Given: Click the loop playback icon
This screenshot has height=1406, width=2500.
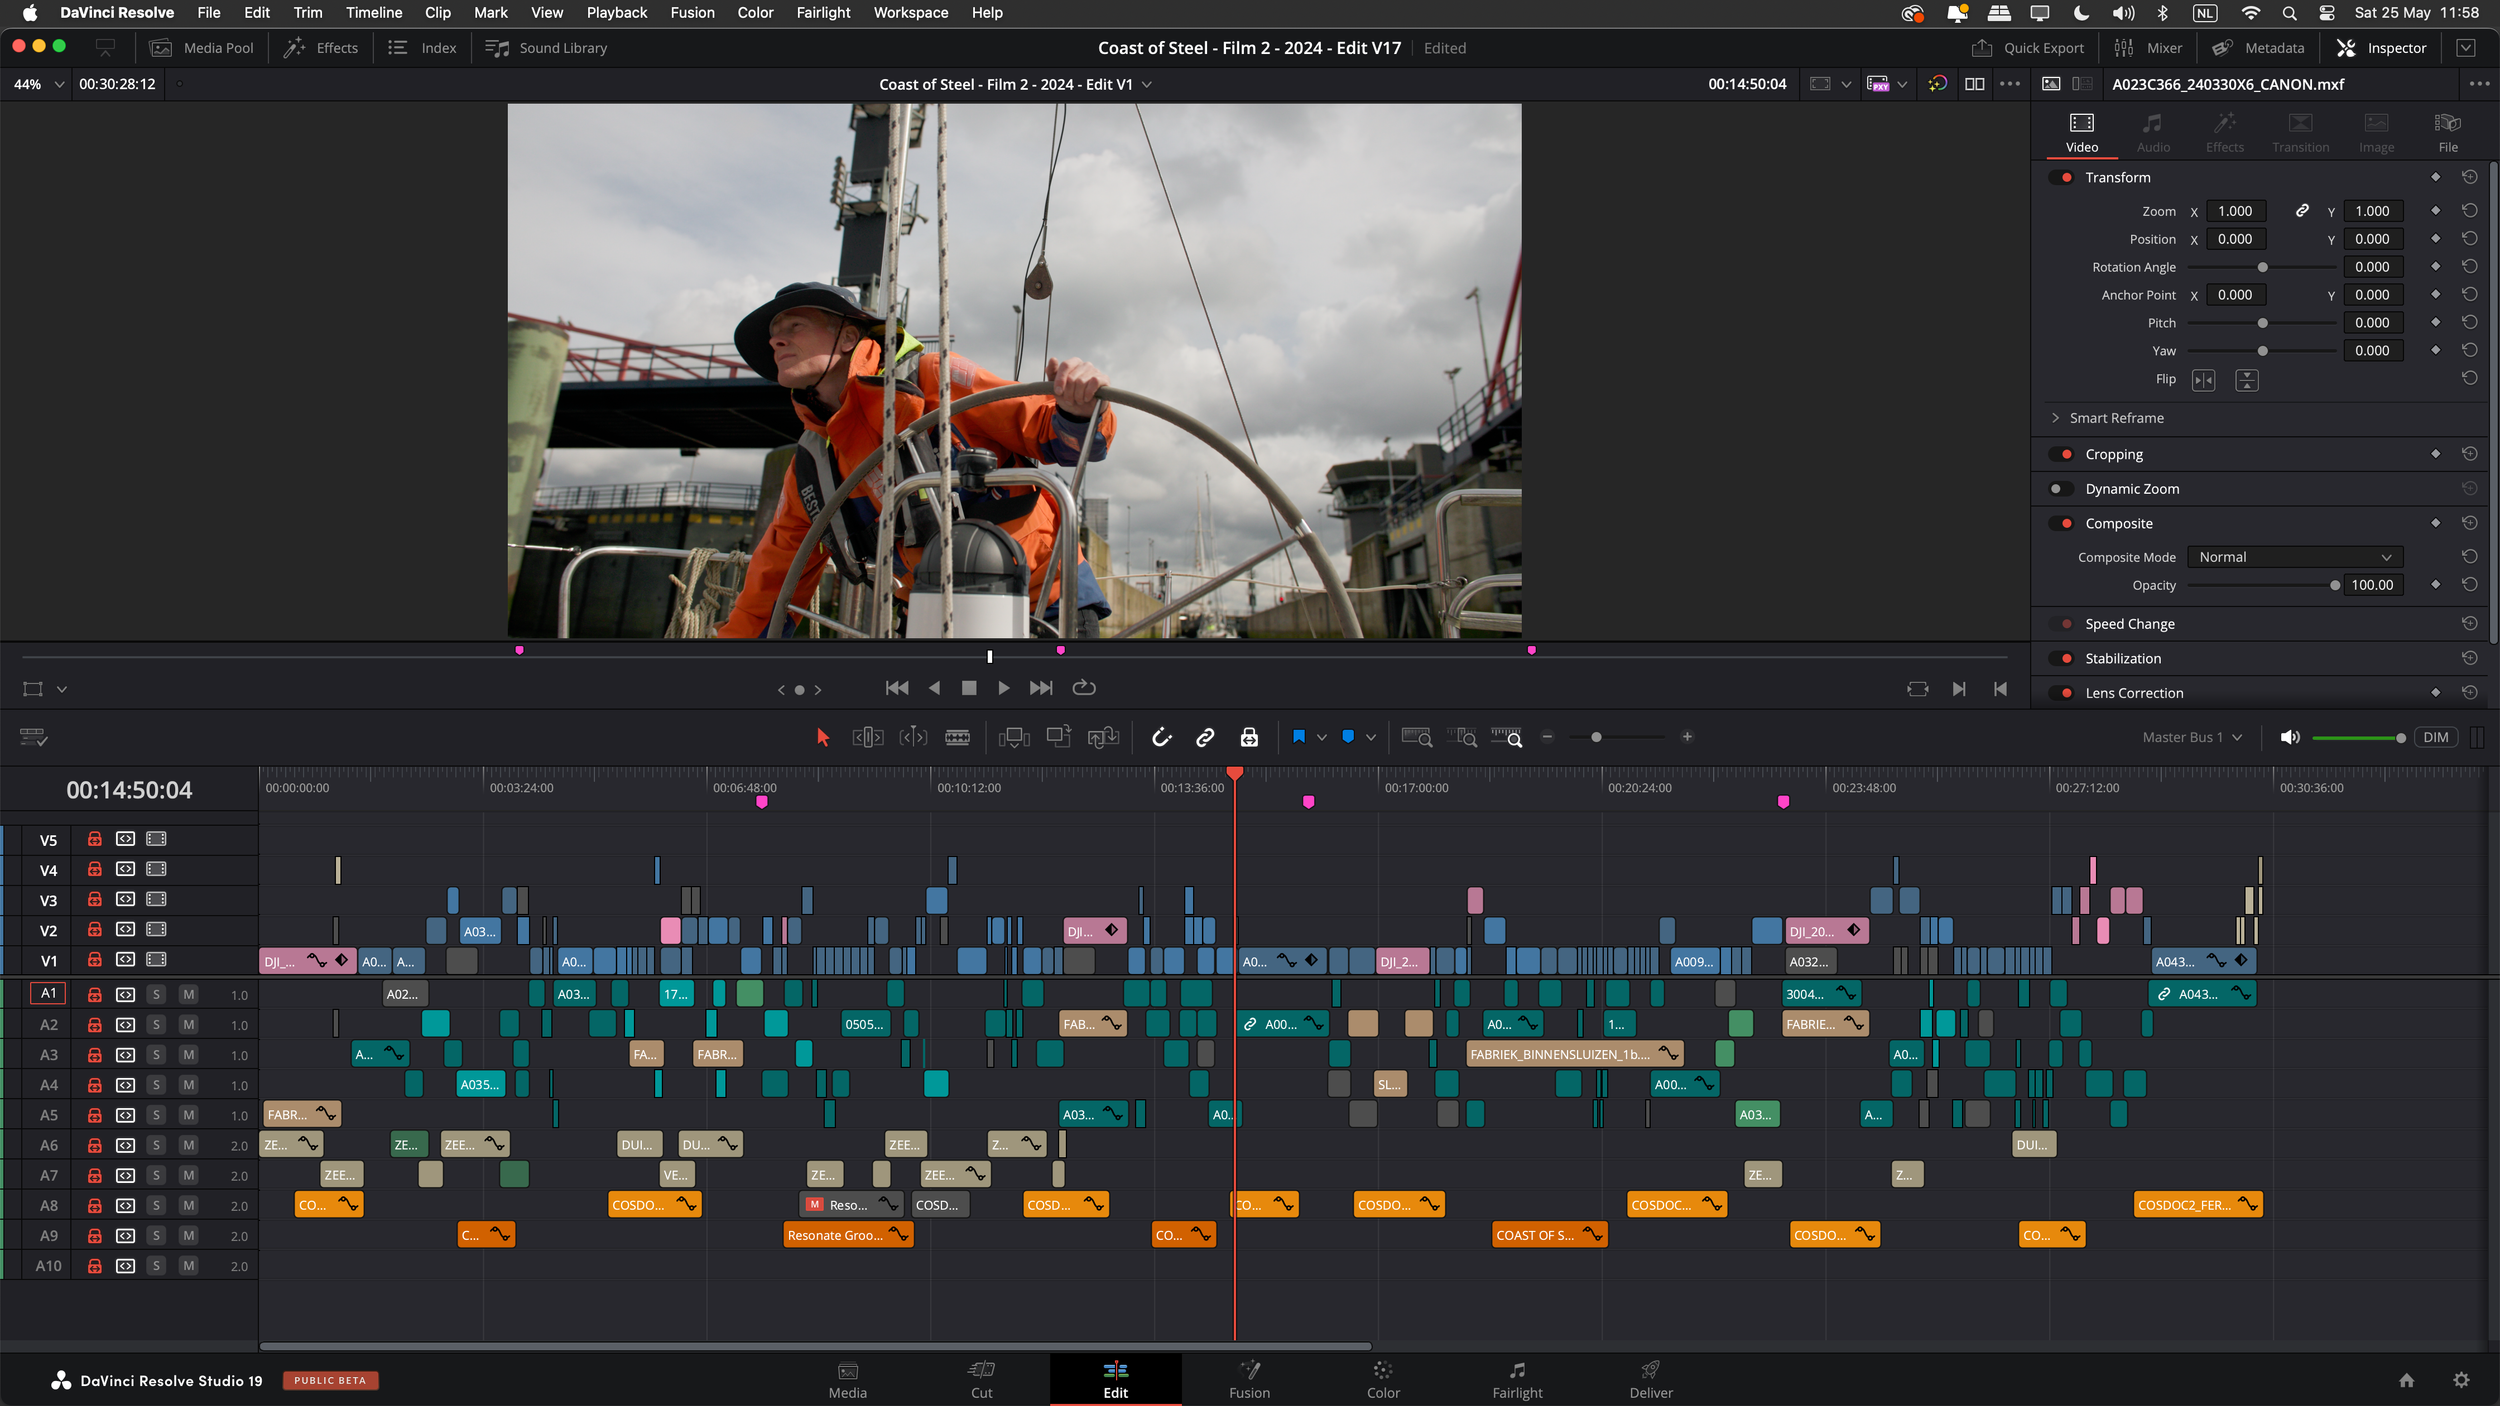Looking at the screenshot, I should (1084, 688).
